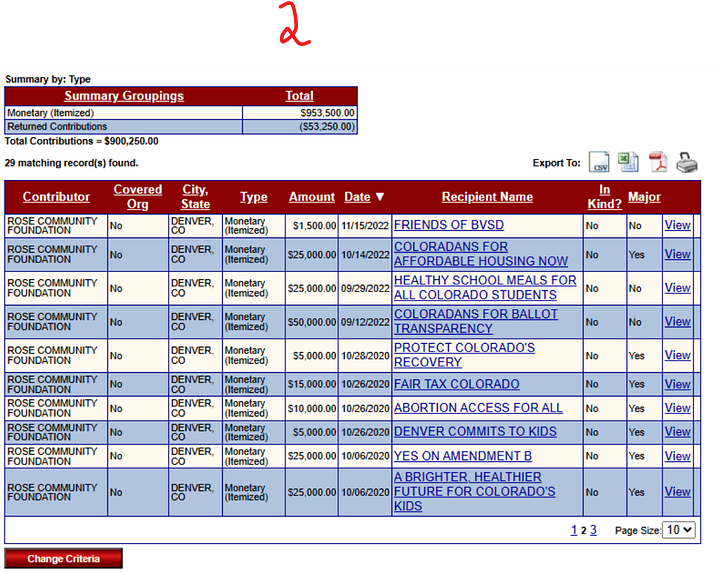Select the 11/15/2022 date cell
The image size is (720, 572).
click(365, 225)
